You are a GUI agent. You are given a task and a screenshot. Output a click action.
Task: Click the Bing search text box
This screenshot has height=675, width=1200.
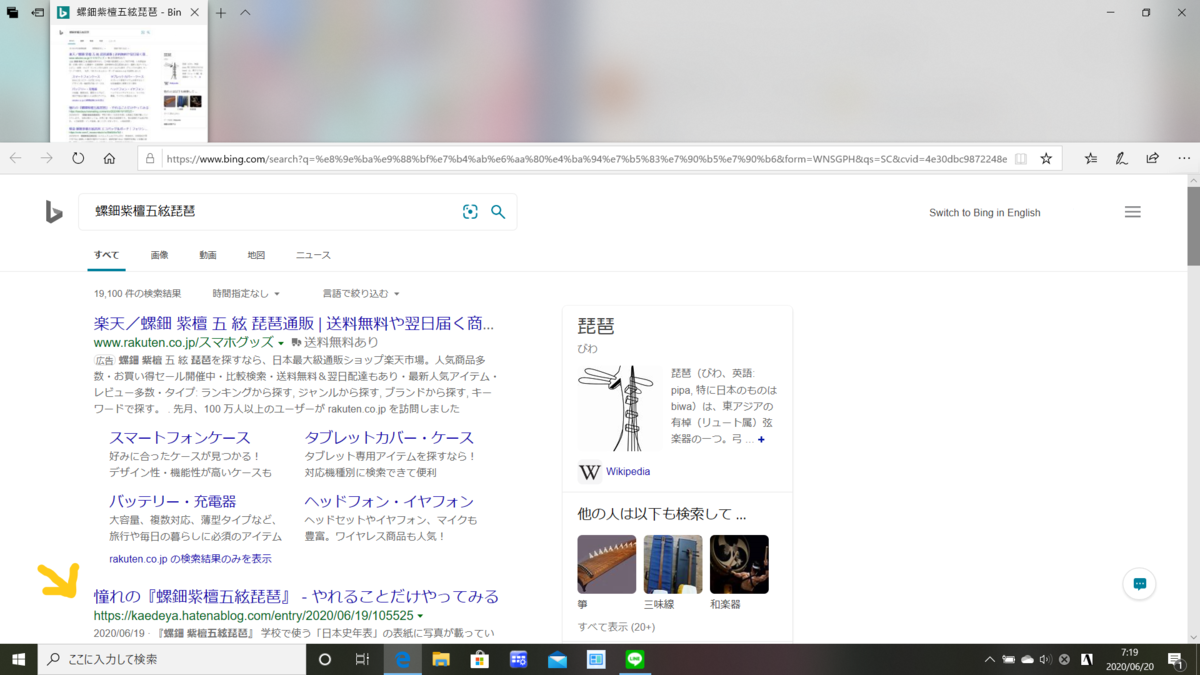(x=270, y=212)
